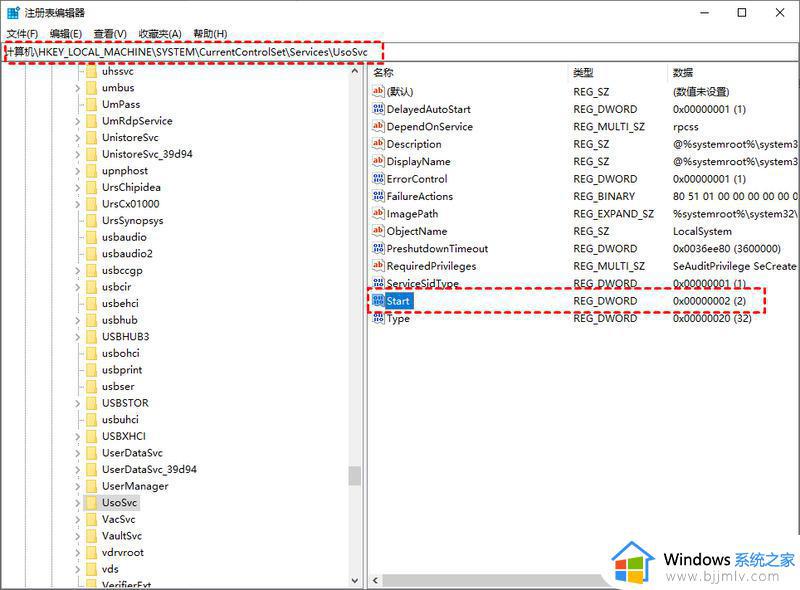Select the vdrvroot key in tree
The width and height of the screenshot is (800, 590).
coord(122,553)
